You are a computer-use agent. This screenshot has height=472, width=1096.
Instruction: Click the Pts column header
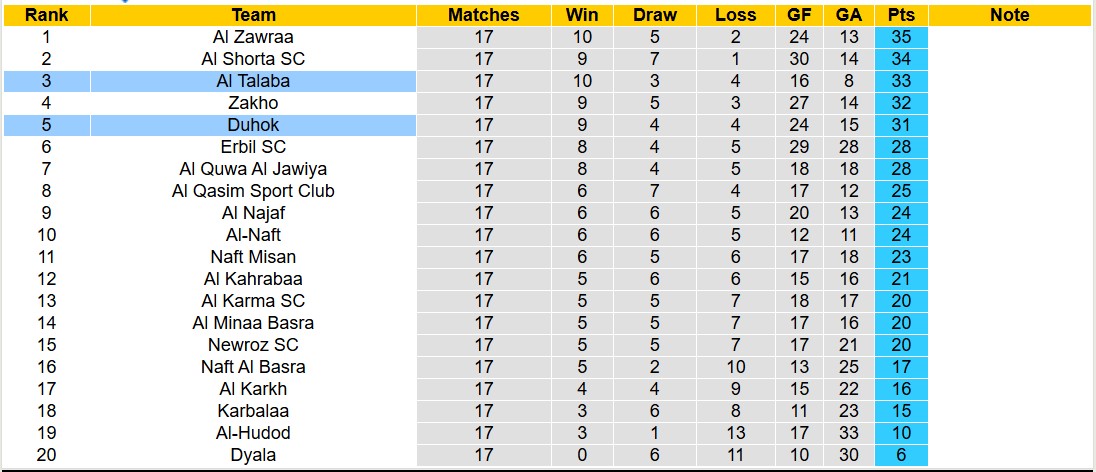901,15
